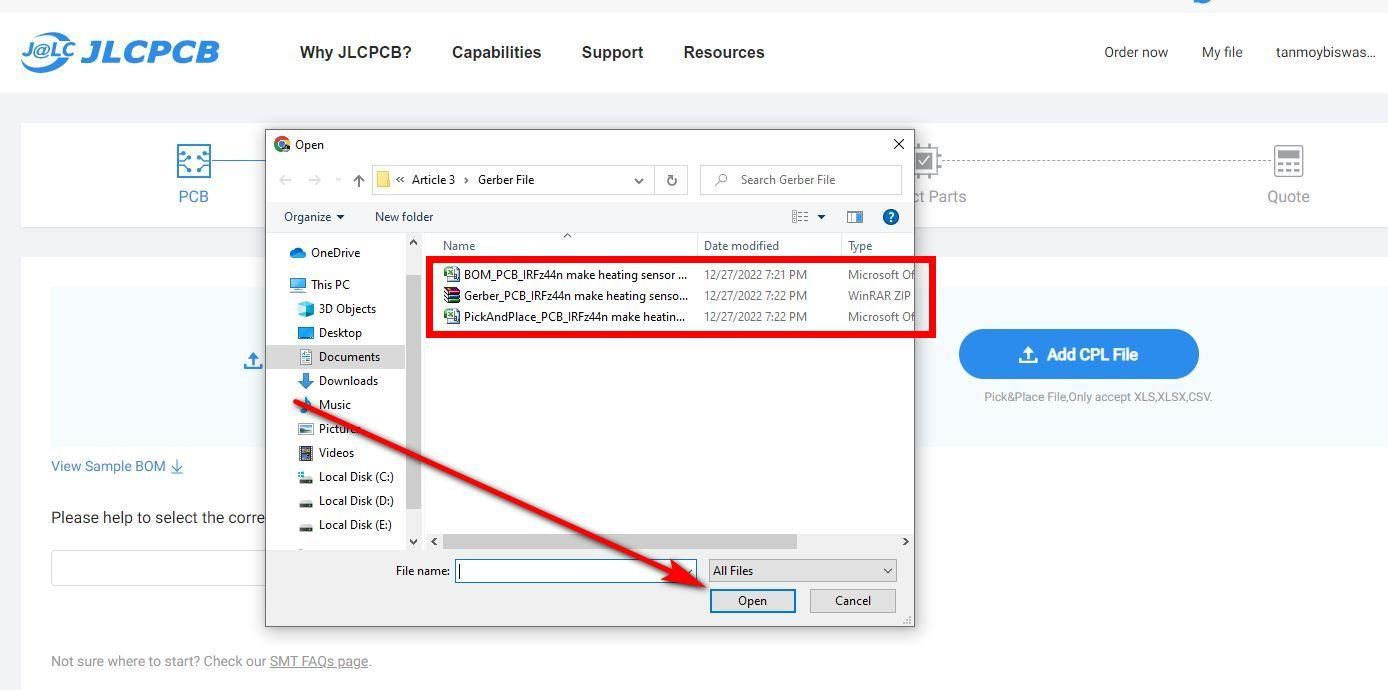1388x690 pixels.
Task: Click the JLCPCB logo
Action: (120, 52)
